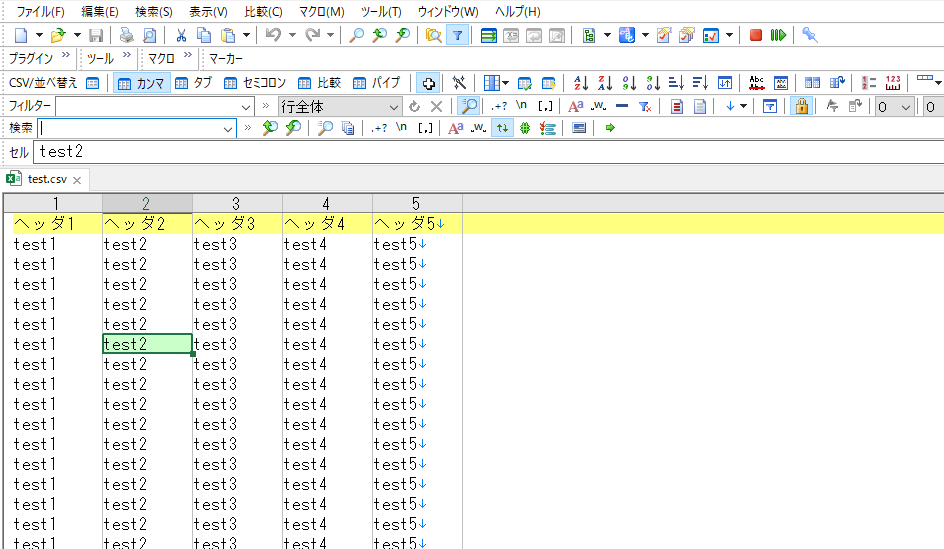Click green arrow icon at end of search bar
Image resolution: width=944 pixels, height=549 pixels.
point(610,128)
